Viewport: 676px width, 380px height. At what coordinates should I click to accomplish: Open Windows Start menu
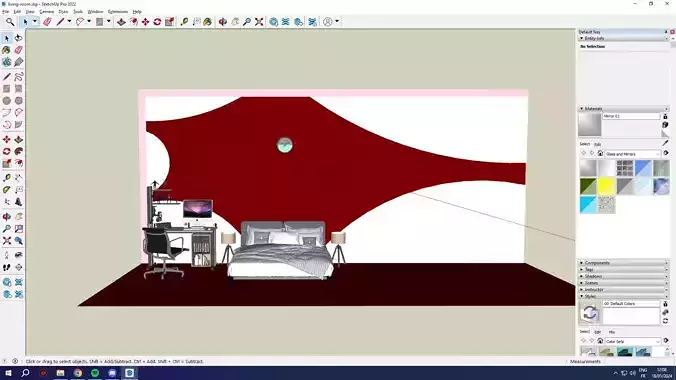[8, 373]
